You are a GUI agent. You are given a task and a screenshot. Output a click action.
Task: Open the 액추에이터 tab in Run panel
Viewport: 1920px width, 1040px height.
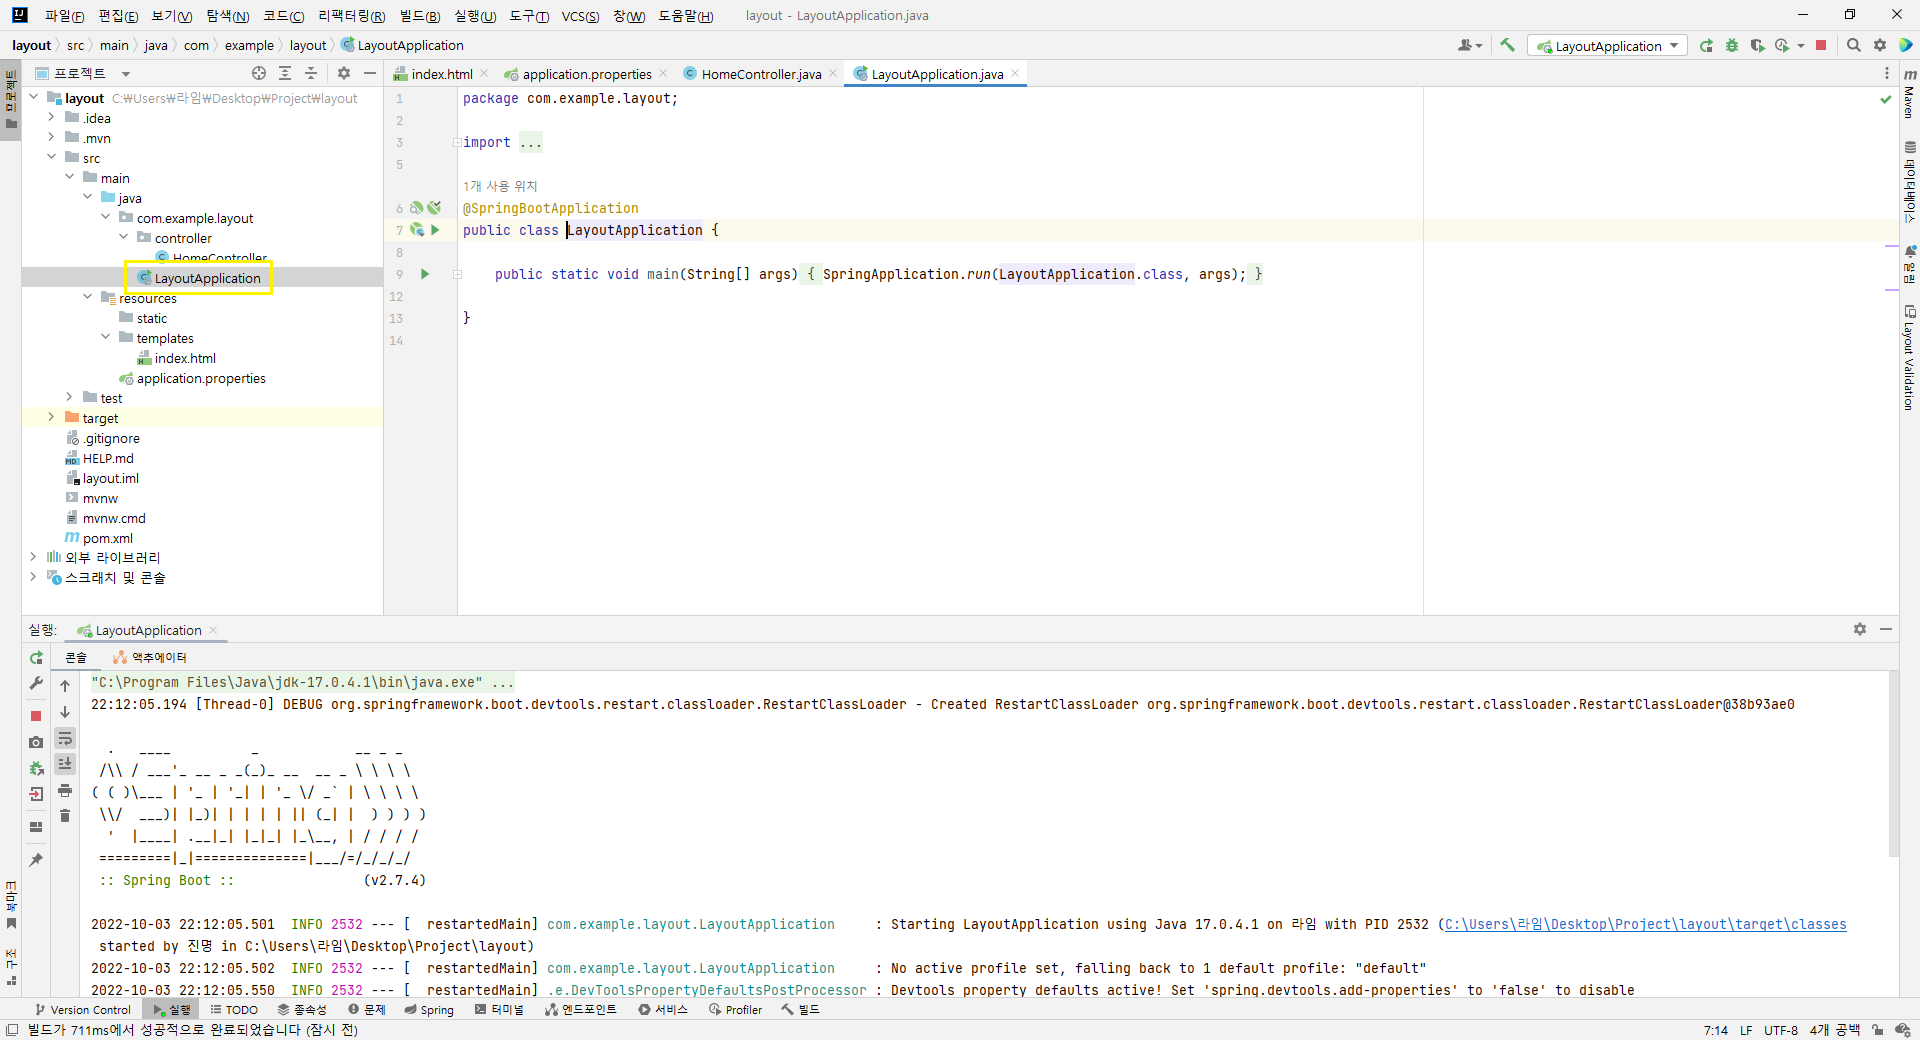pos(150,658)
